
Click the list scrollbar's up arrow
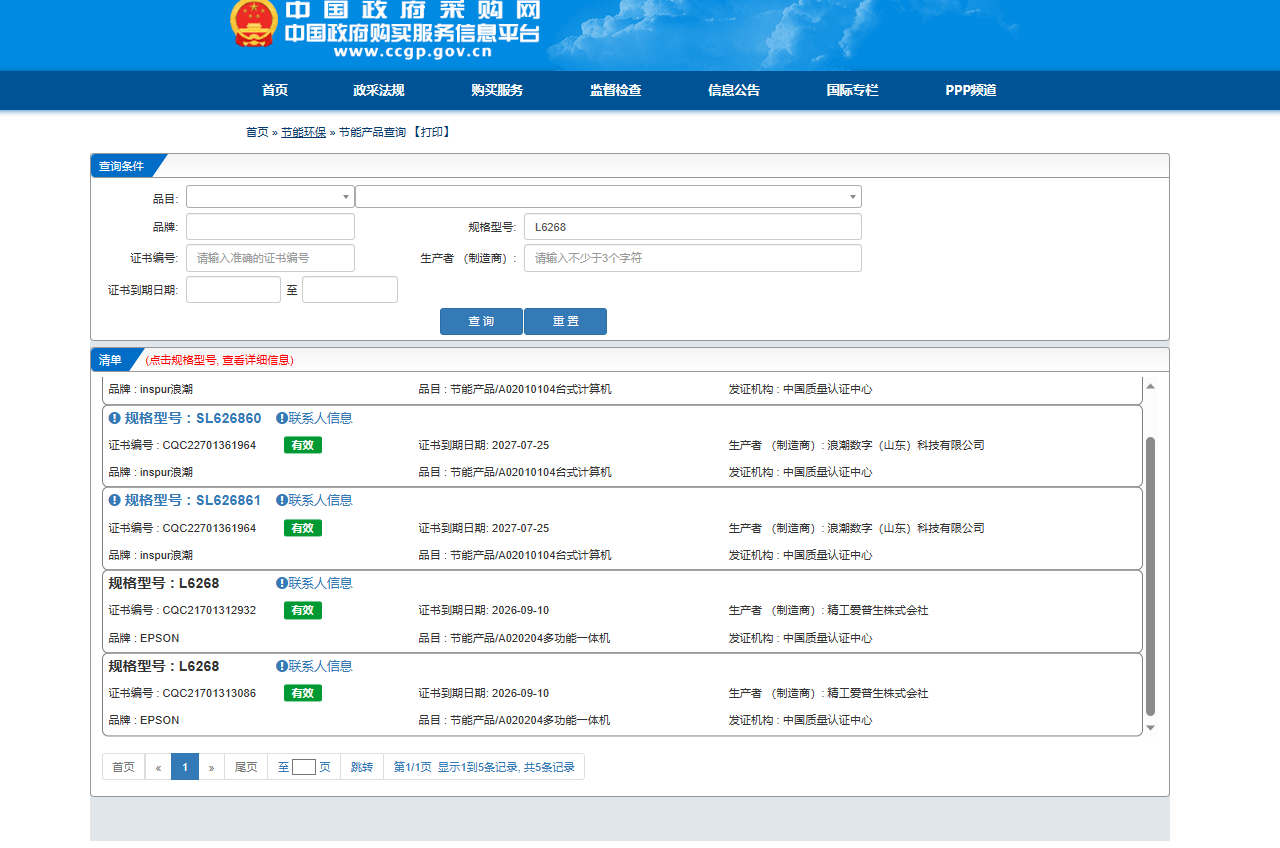click(x=1150, y=386)
